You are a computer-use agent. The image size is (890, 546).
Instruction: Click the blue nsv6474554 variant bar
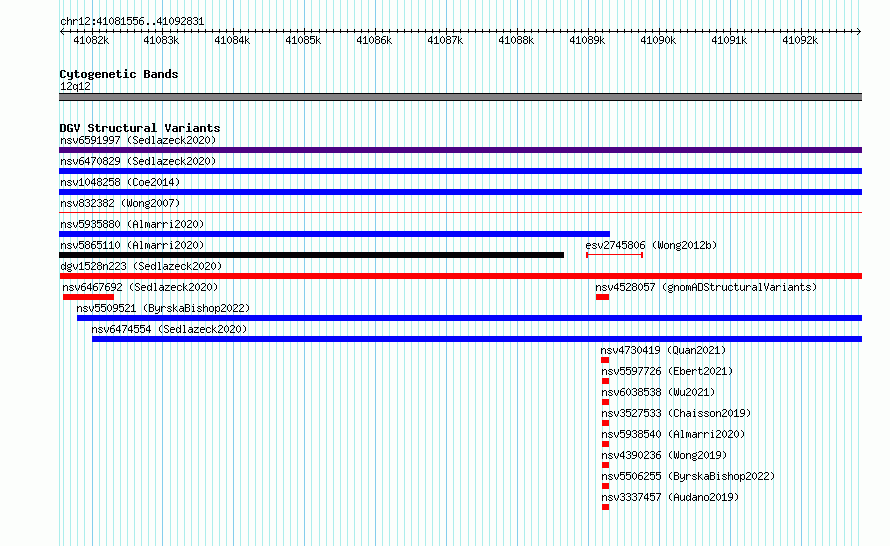pyautogui.click(x=477, y=339)
